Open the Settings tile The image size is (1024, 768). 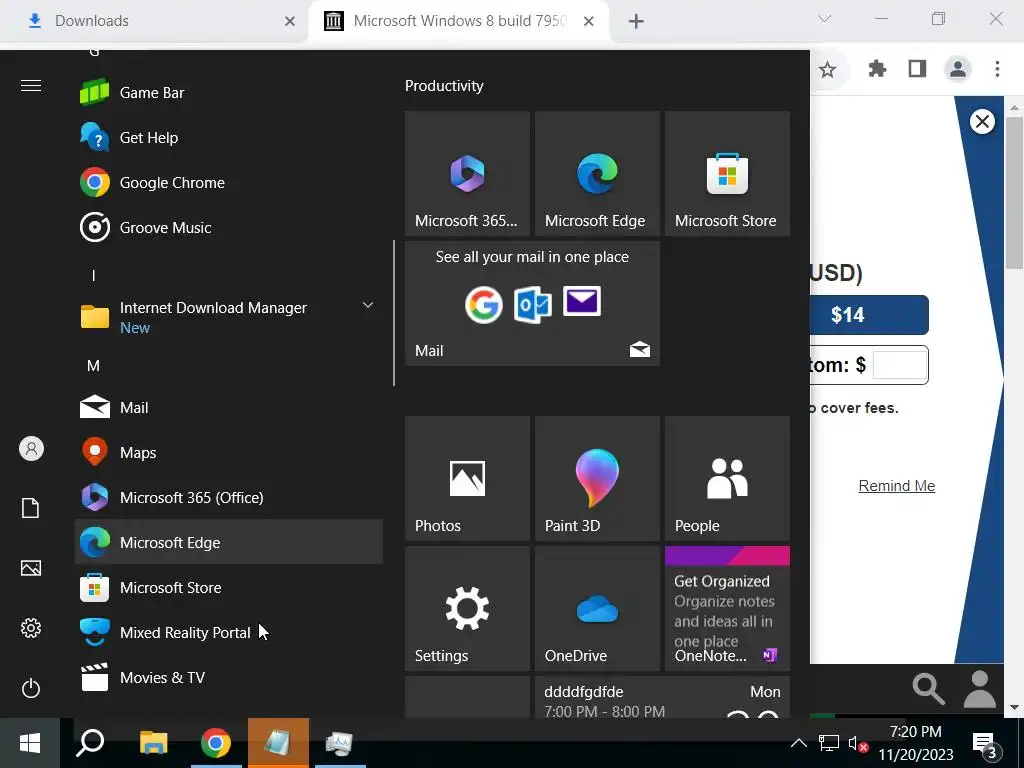[x=467, y=609]
